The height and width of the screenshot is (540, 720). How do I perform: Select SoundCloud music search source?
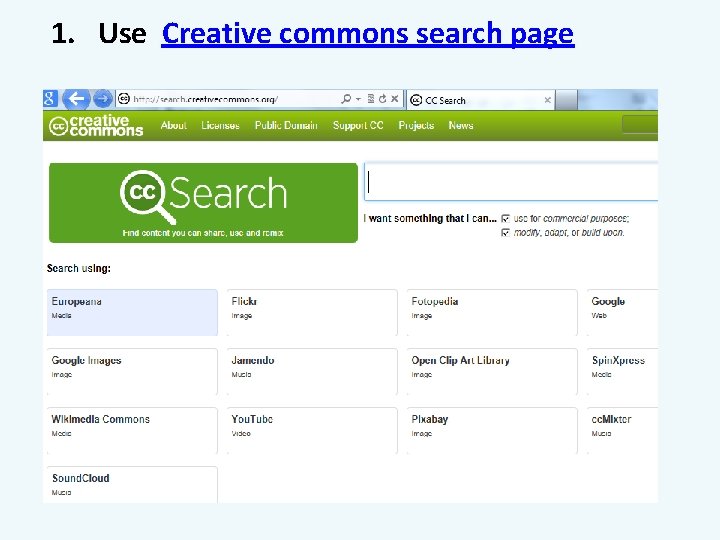(x=132, y=485)
